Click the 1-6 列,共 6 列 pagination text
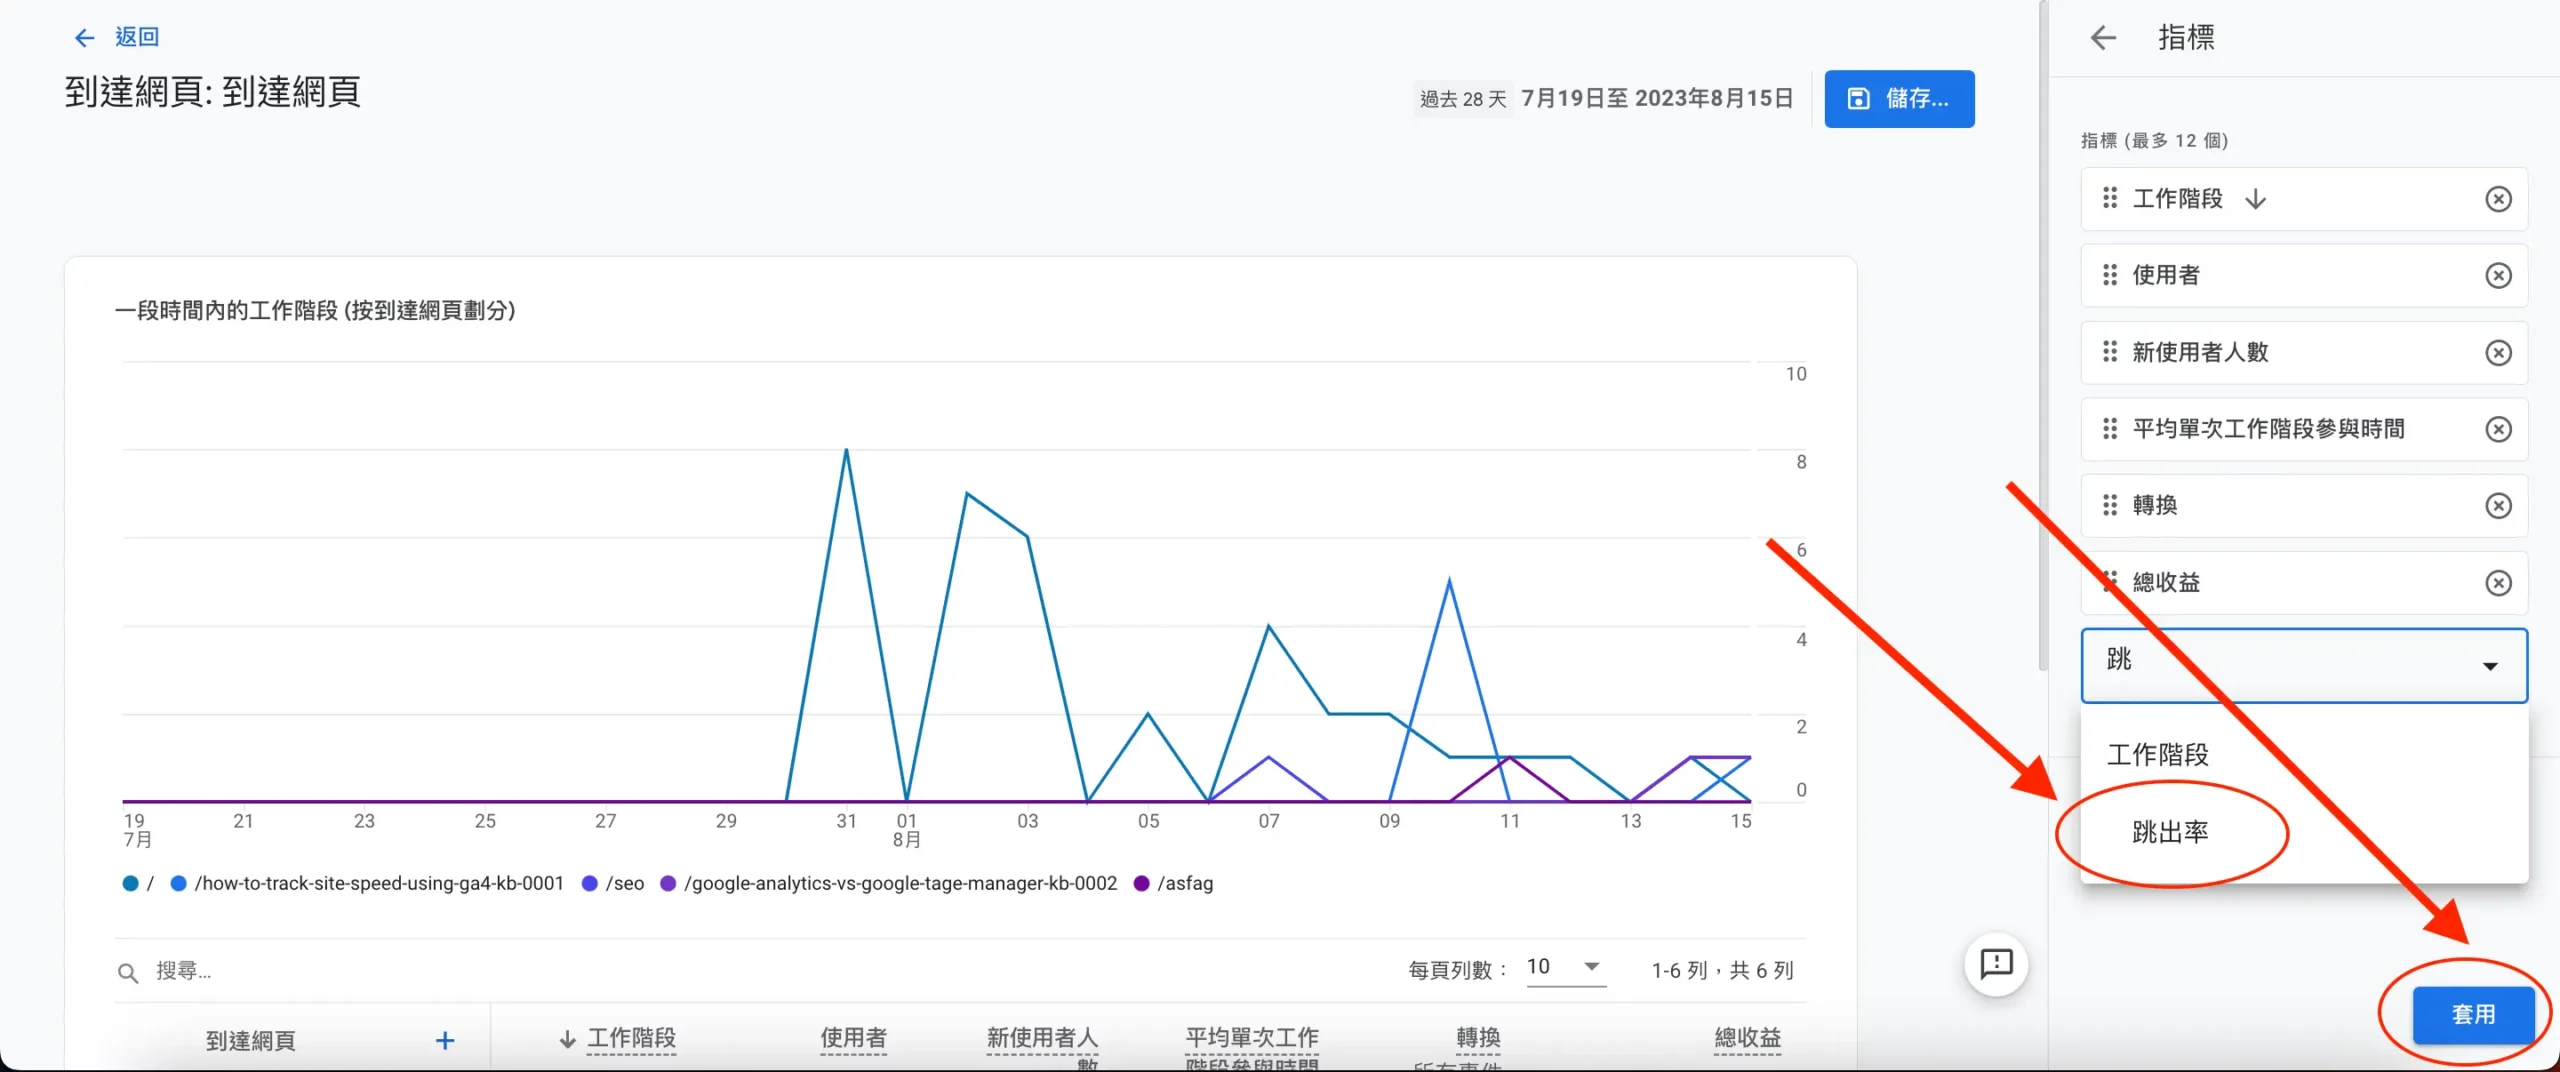This screenshot has width=2560, height=1072. pos(1722,971)
